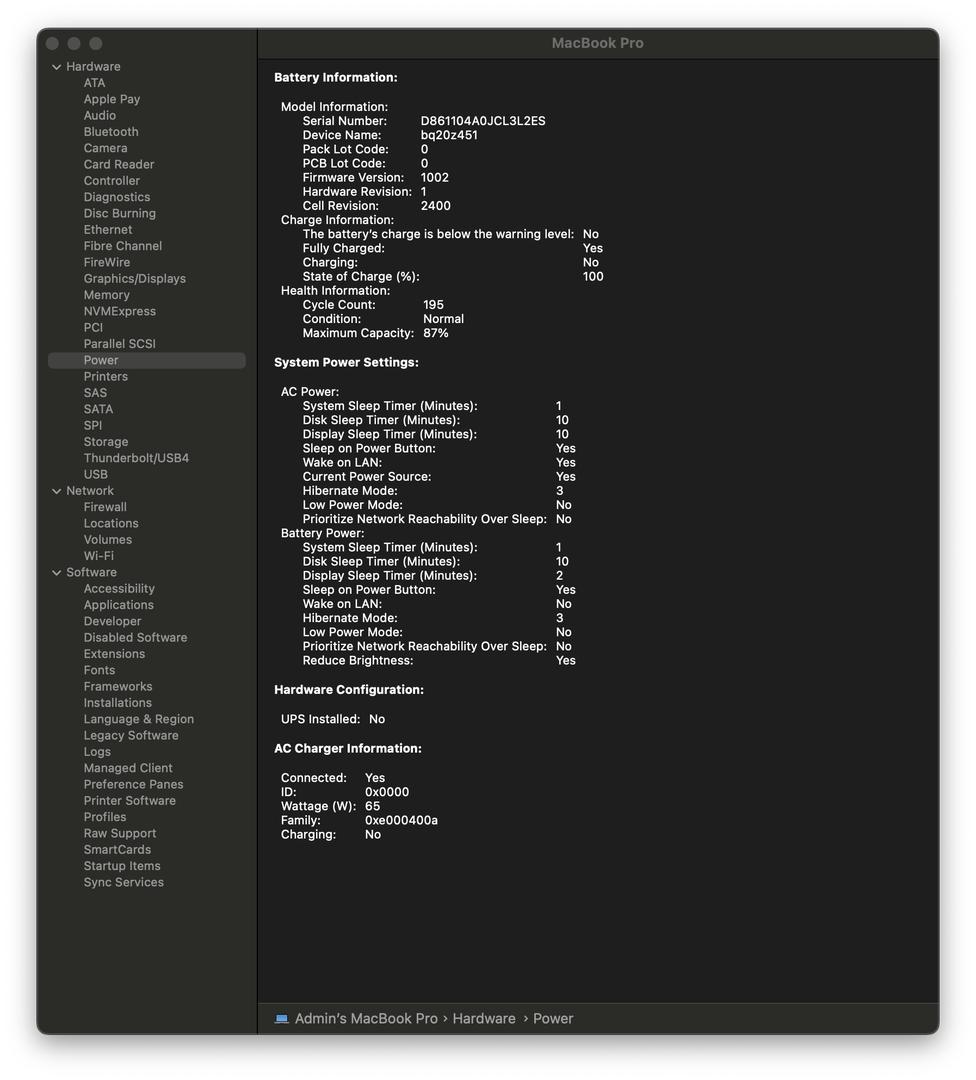Click Admin's MacBook Pro in path bar
The height and width of the screenshot is (1080, 976).
point(366,1019)
